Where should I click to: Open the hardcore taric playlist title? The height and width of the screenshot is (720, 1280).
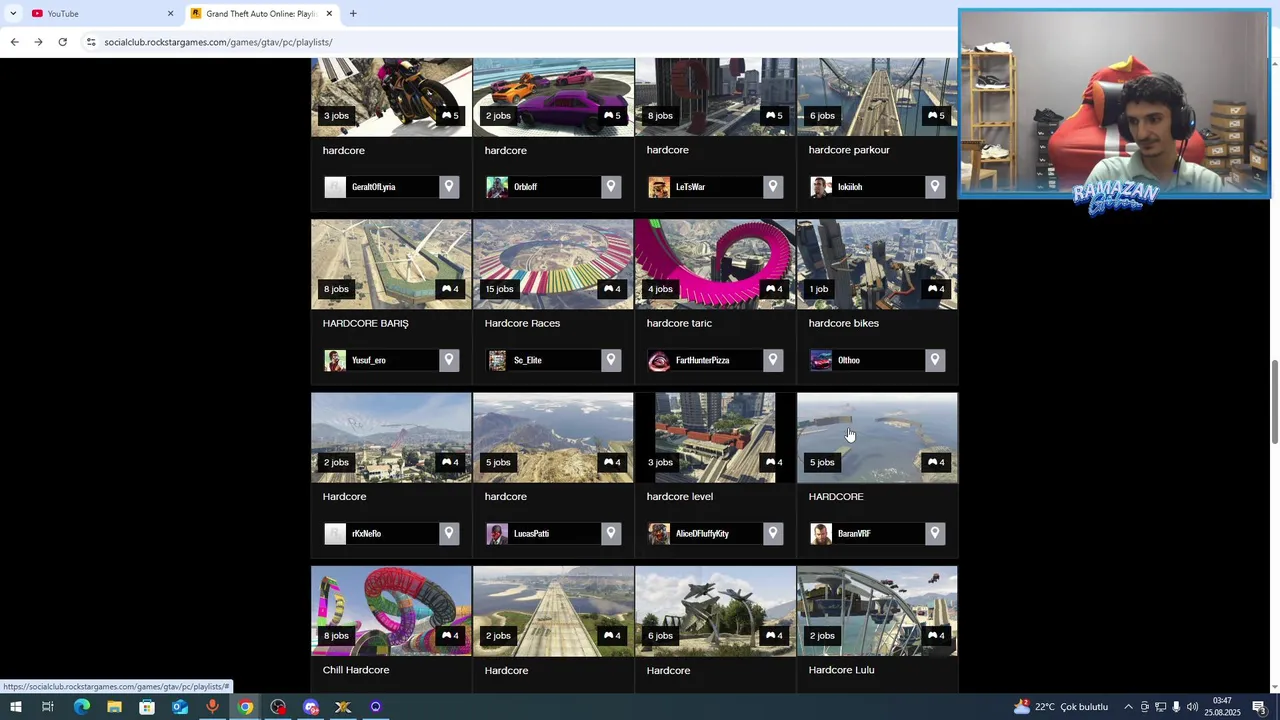tap(679, 323)
